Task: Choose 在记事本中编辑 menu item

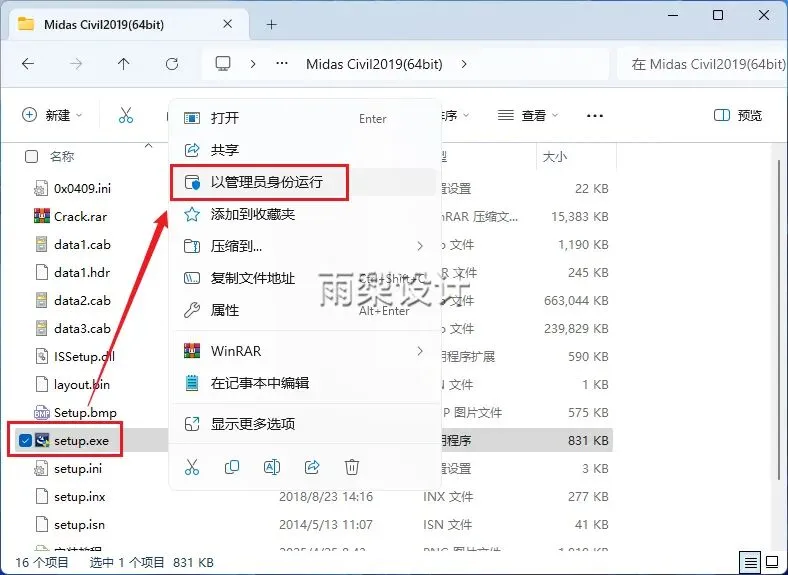Action: (x=305, y=384)
